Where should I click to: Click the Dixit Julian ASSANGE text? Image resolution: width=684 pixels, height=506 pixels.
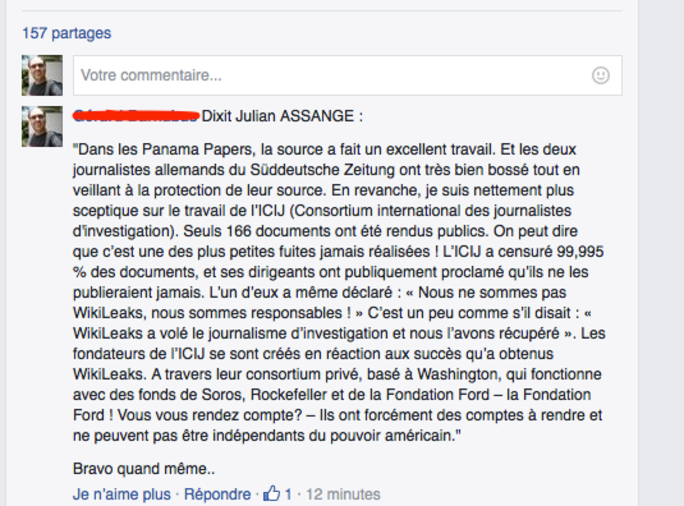coord(282,116)
